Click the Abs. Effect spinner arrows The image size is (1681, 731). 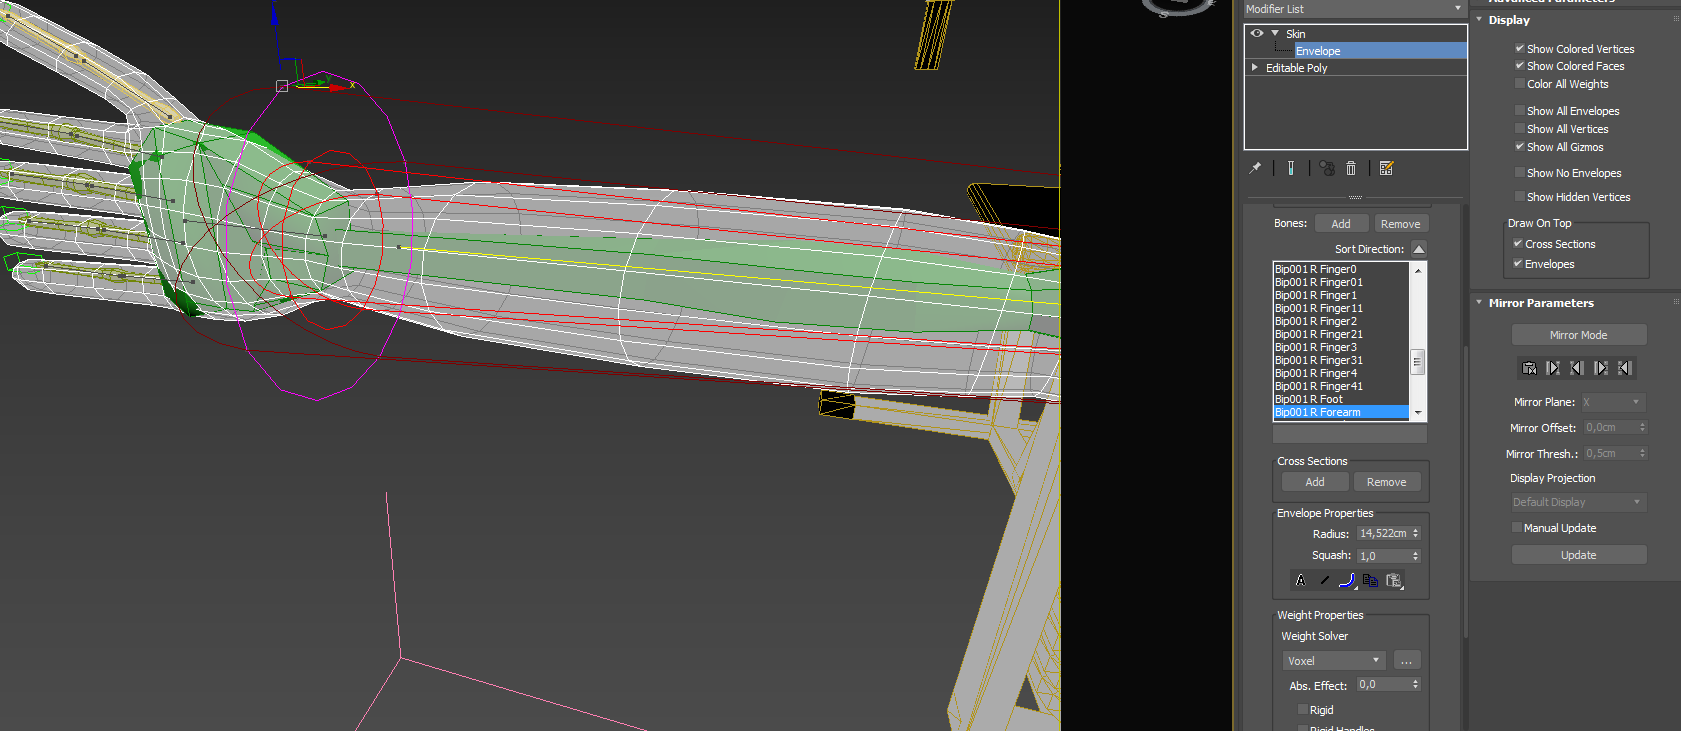pos(1416,684)
